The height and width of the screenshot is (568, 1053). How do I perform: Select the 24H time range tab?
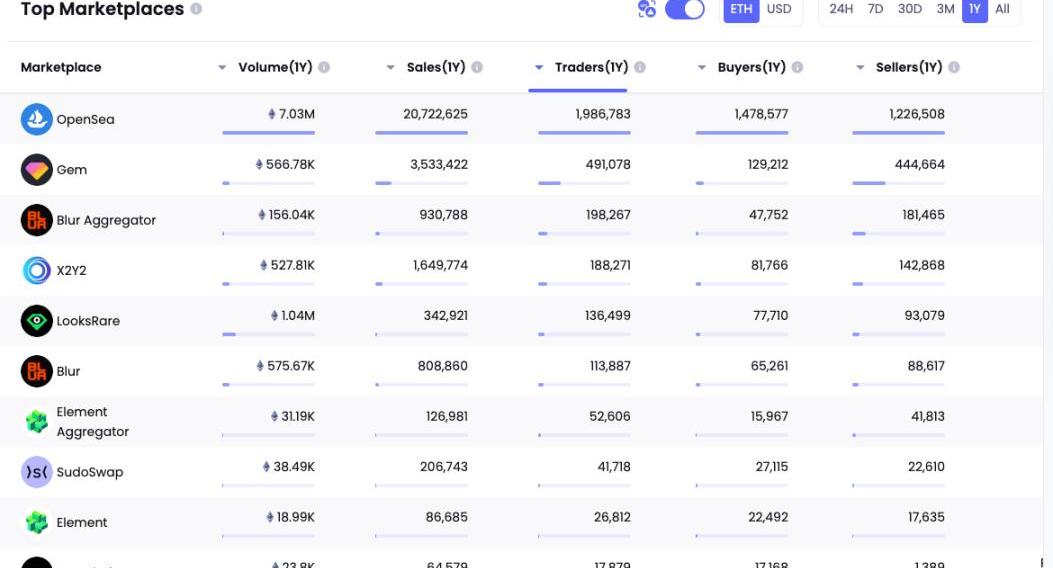(841, 9)
